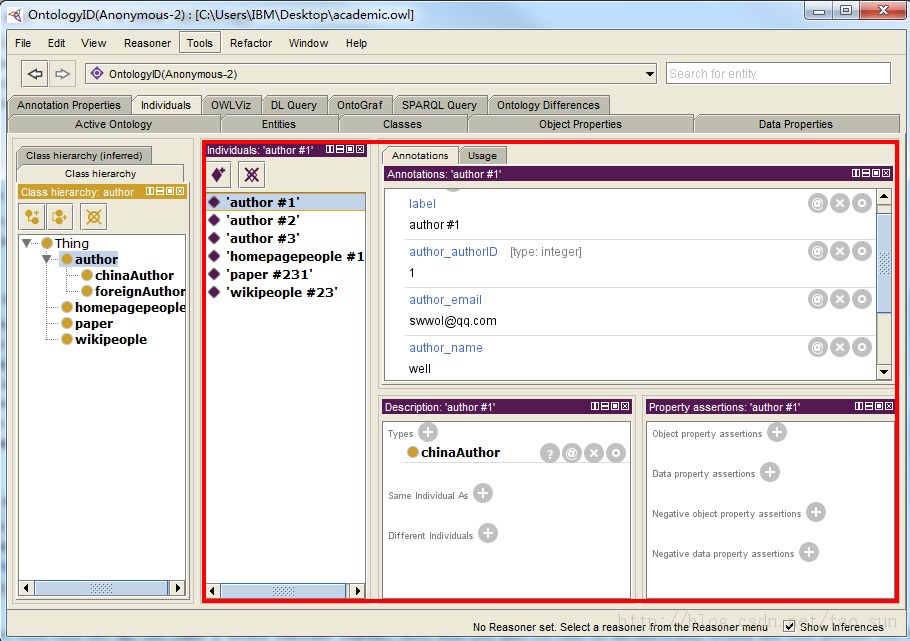
Task: Edit the author_name annotation
Action: (862, 347)
